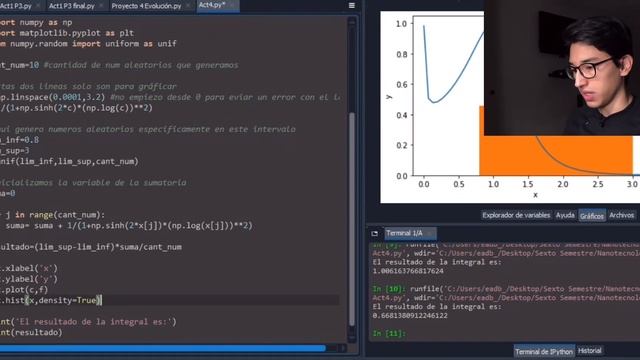
Task: Close the Terminal 1/A console tab
Action: pyautogui.click(x=429, y=233)
